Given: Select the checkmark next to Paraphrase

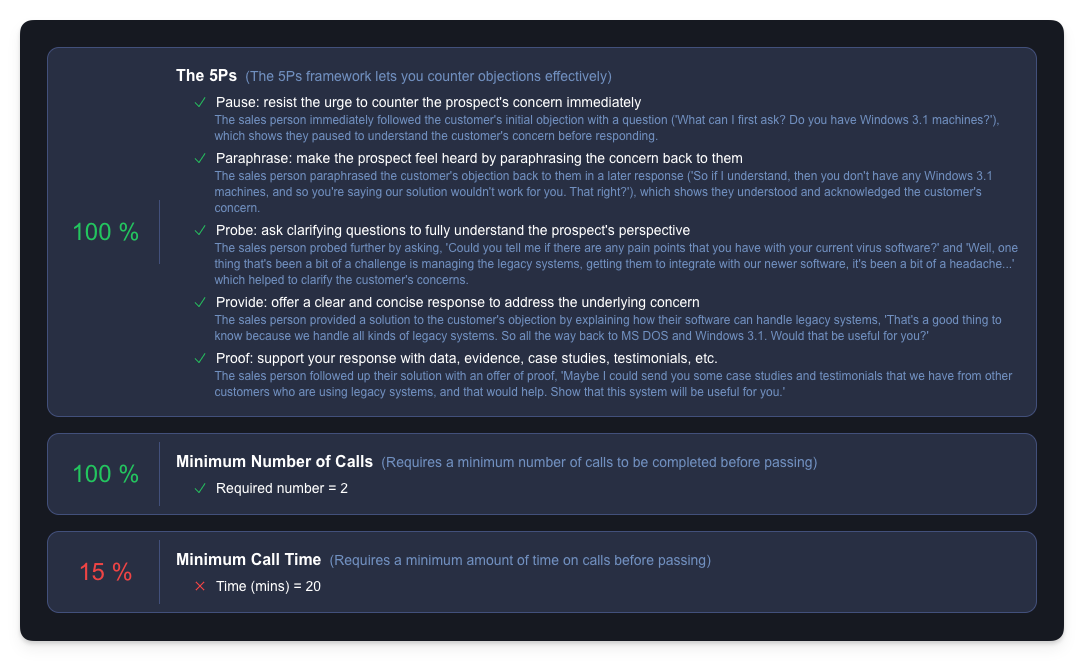Looking at the screenshot, I should [x=199, y=158].
